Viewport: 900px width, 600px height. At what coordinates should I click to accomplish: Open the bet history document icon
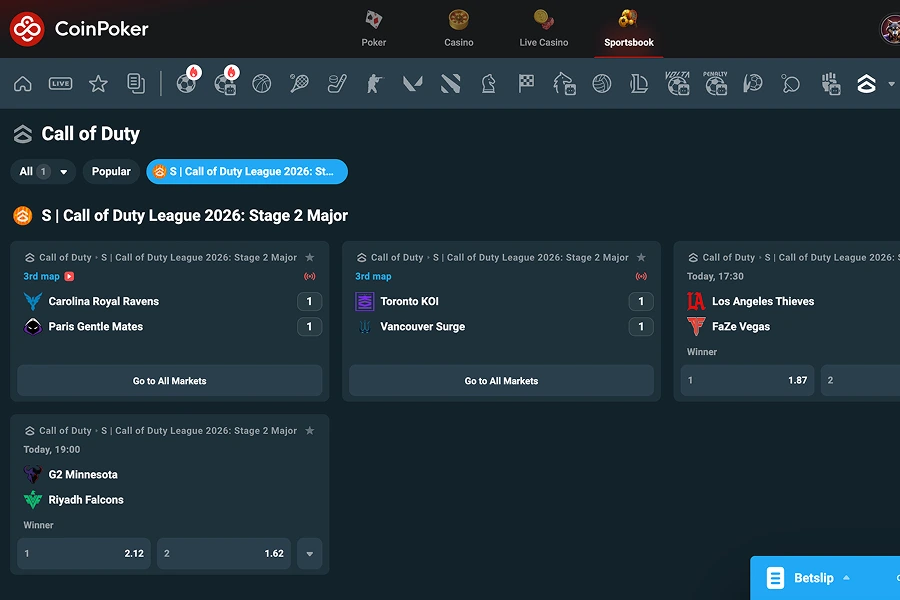click(136, 84)
